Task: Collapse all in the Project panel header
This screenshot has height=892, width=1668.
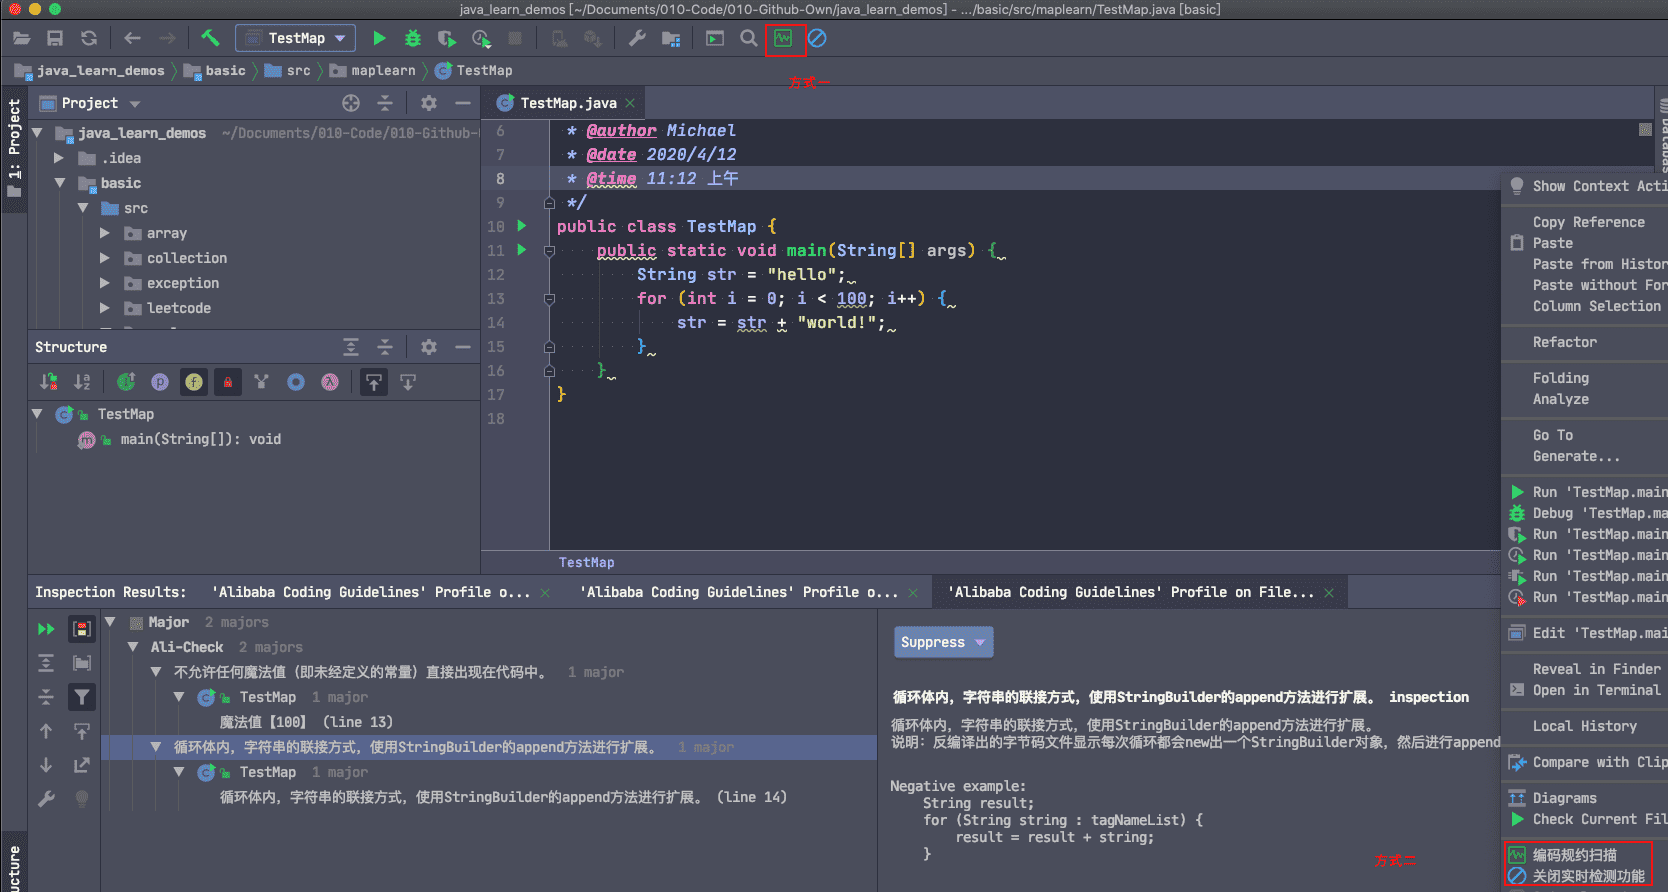Action: pyautogui.click(x=385, y=103)
